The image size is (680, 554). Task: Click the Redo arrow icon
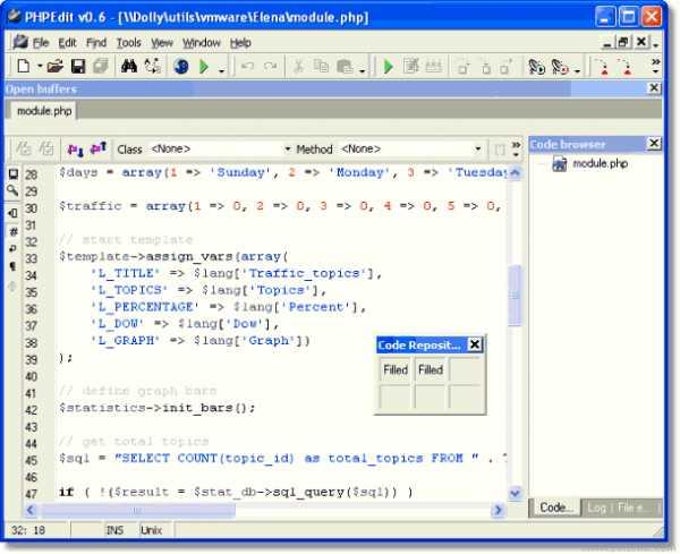click(271, 66)
